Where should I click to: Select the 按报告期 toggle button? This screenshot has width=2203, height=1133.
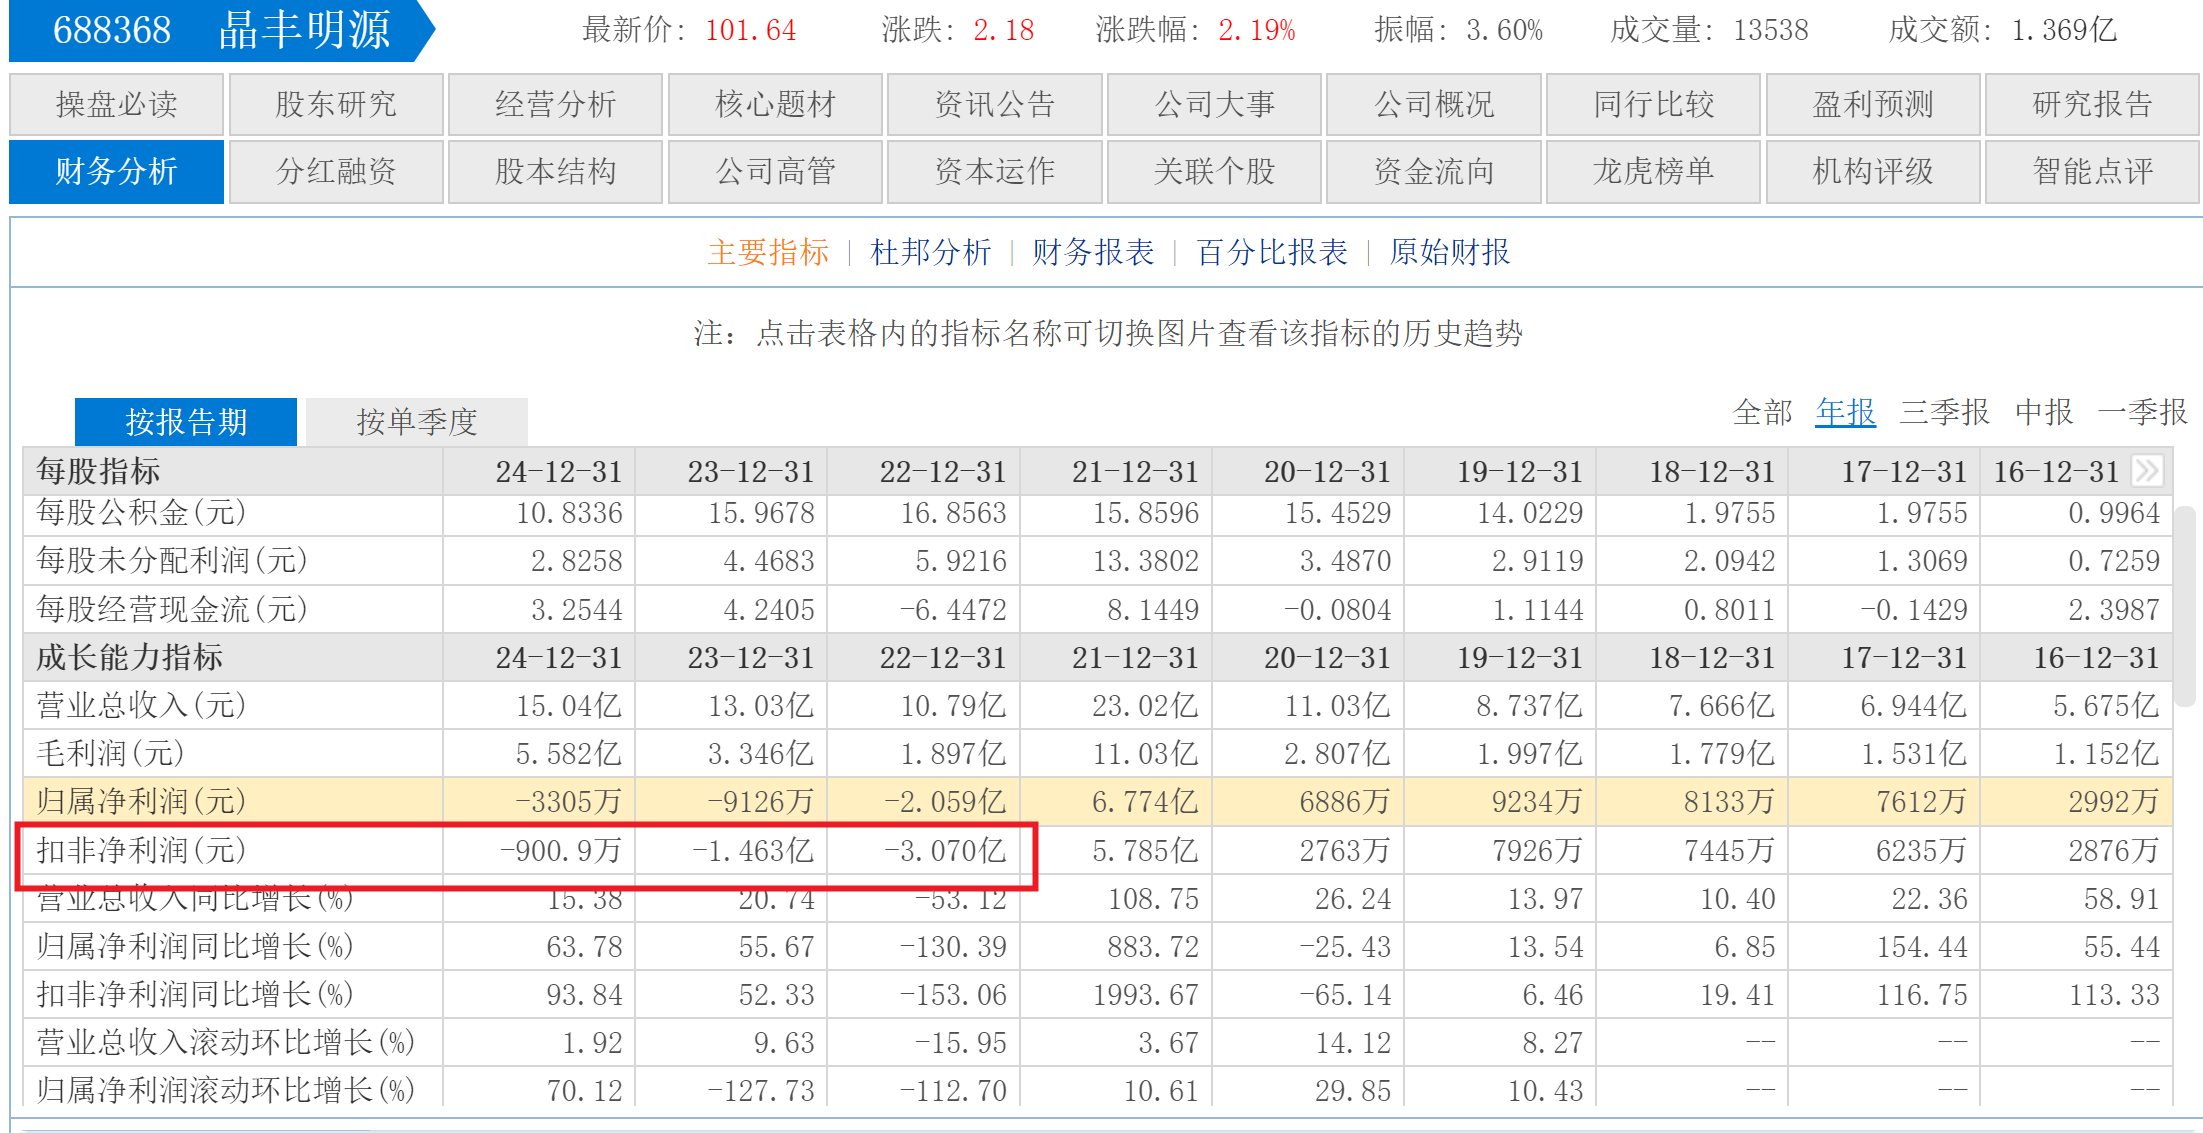pos(186,422)
